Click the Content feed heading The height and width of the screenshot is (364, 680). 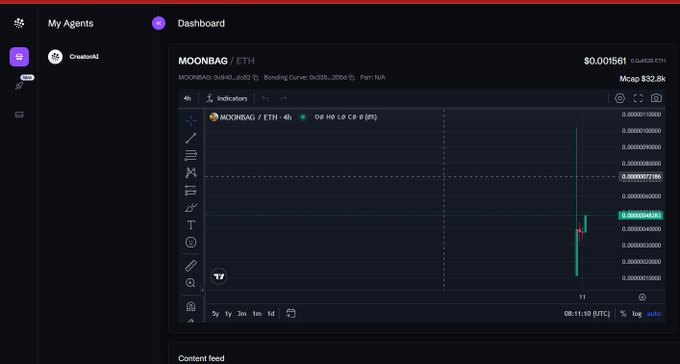coord(201,358)
